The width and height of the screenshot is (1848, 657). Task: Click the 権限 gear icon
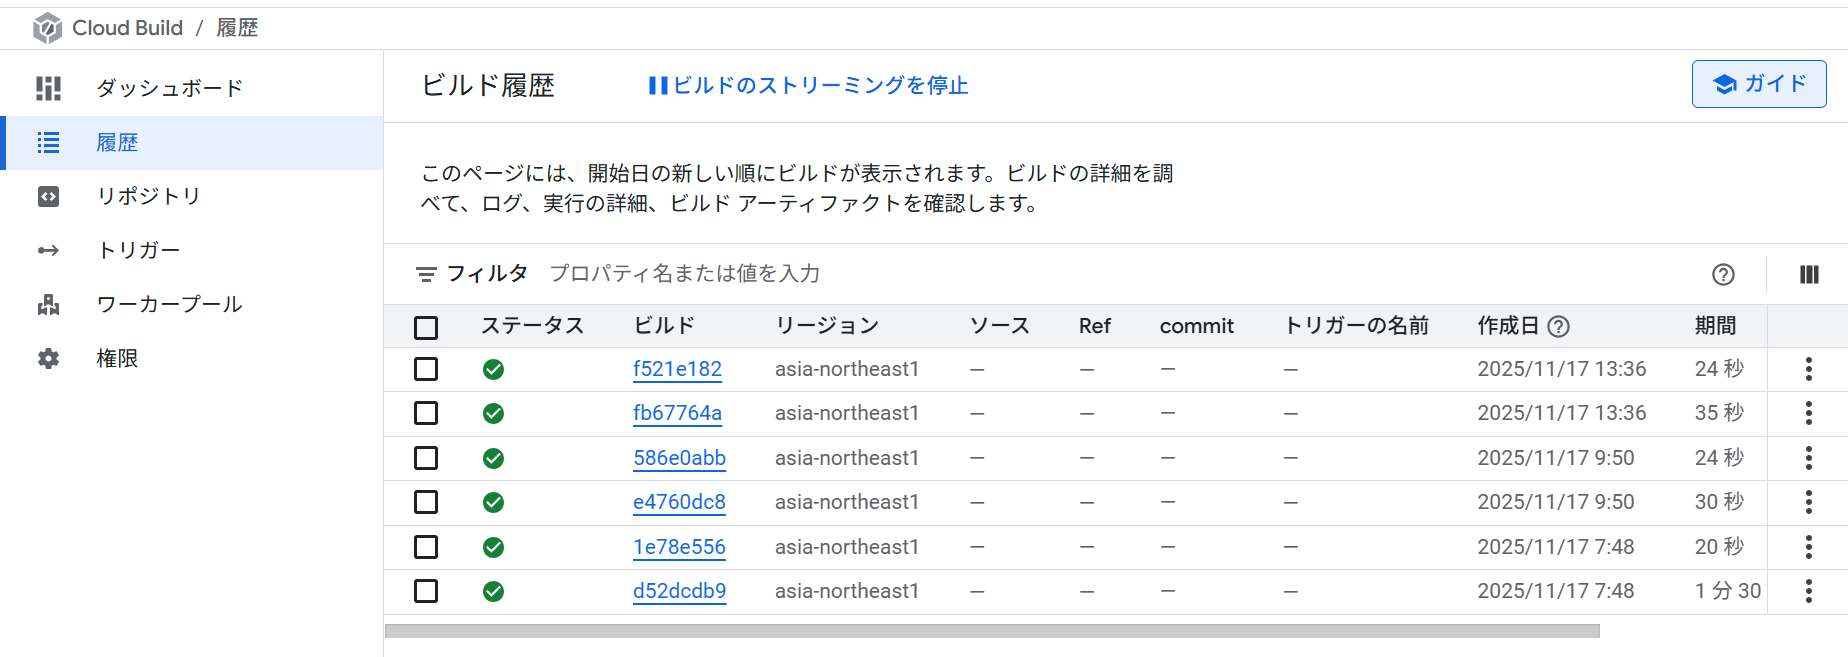(x=48, y=358)
